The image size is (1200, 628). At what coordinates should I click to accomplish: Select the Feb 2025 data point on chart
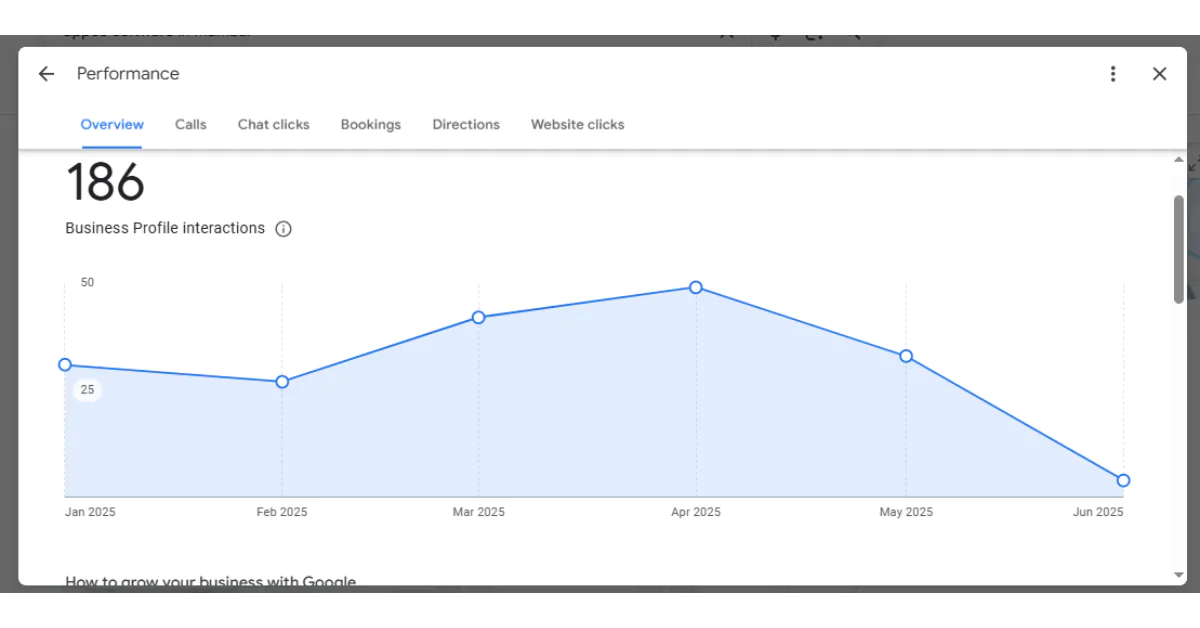click(x=282, y=382)
